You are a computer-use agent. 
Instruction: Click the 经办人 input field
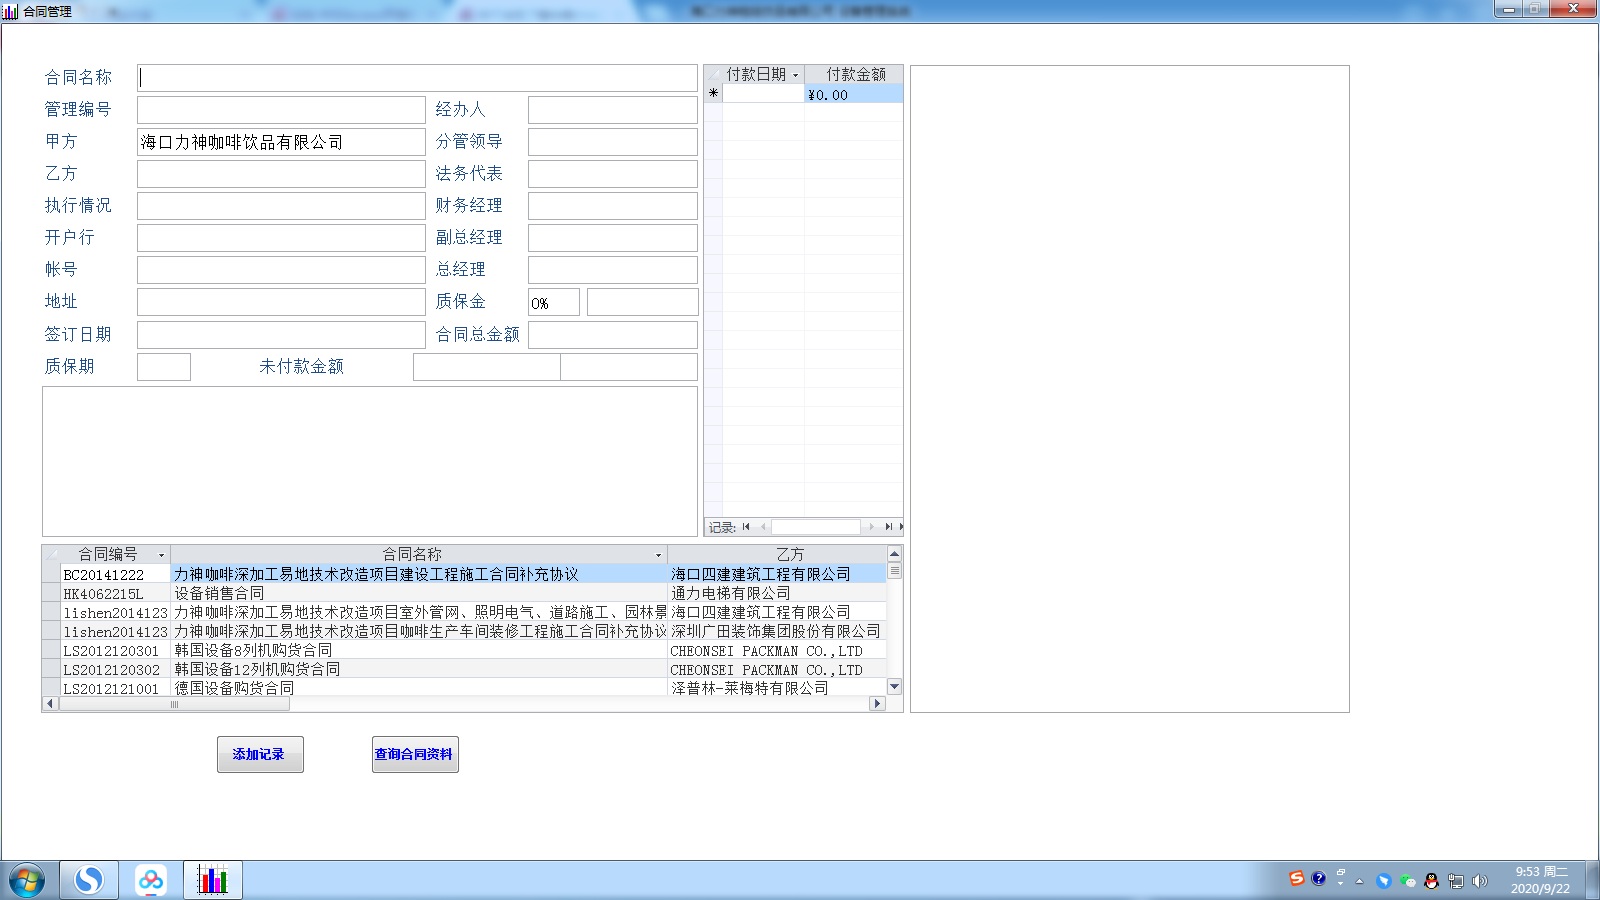(613, 110)
